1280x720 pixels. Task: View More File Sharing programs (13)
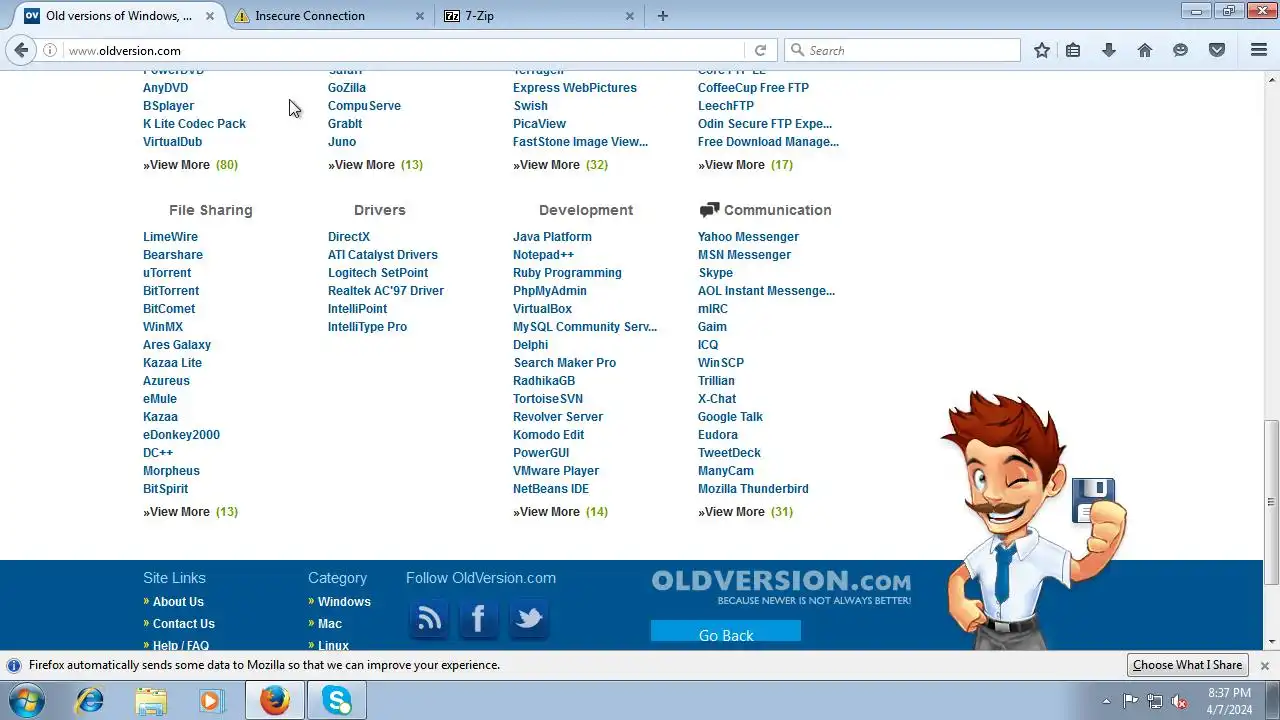[x=190, y=512]
